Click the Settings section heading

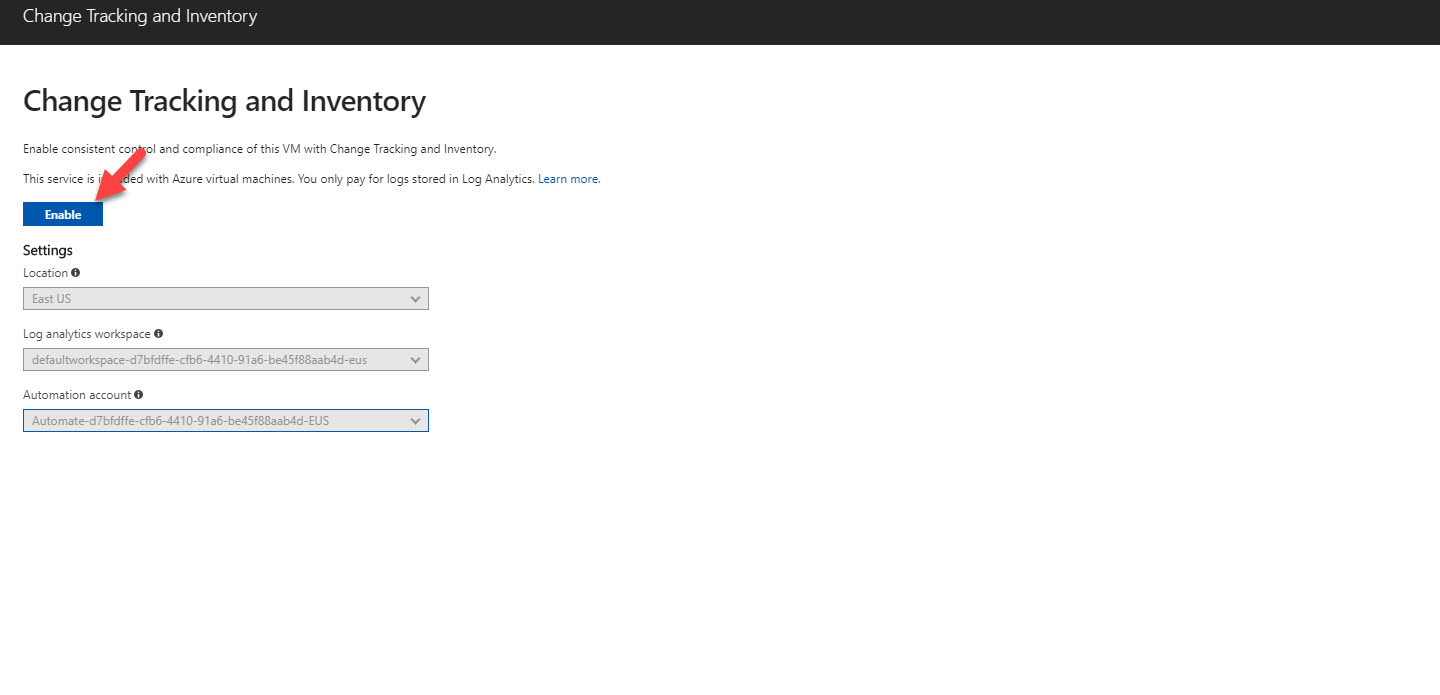tap(48, 250)
